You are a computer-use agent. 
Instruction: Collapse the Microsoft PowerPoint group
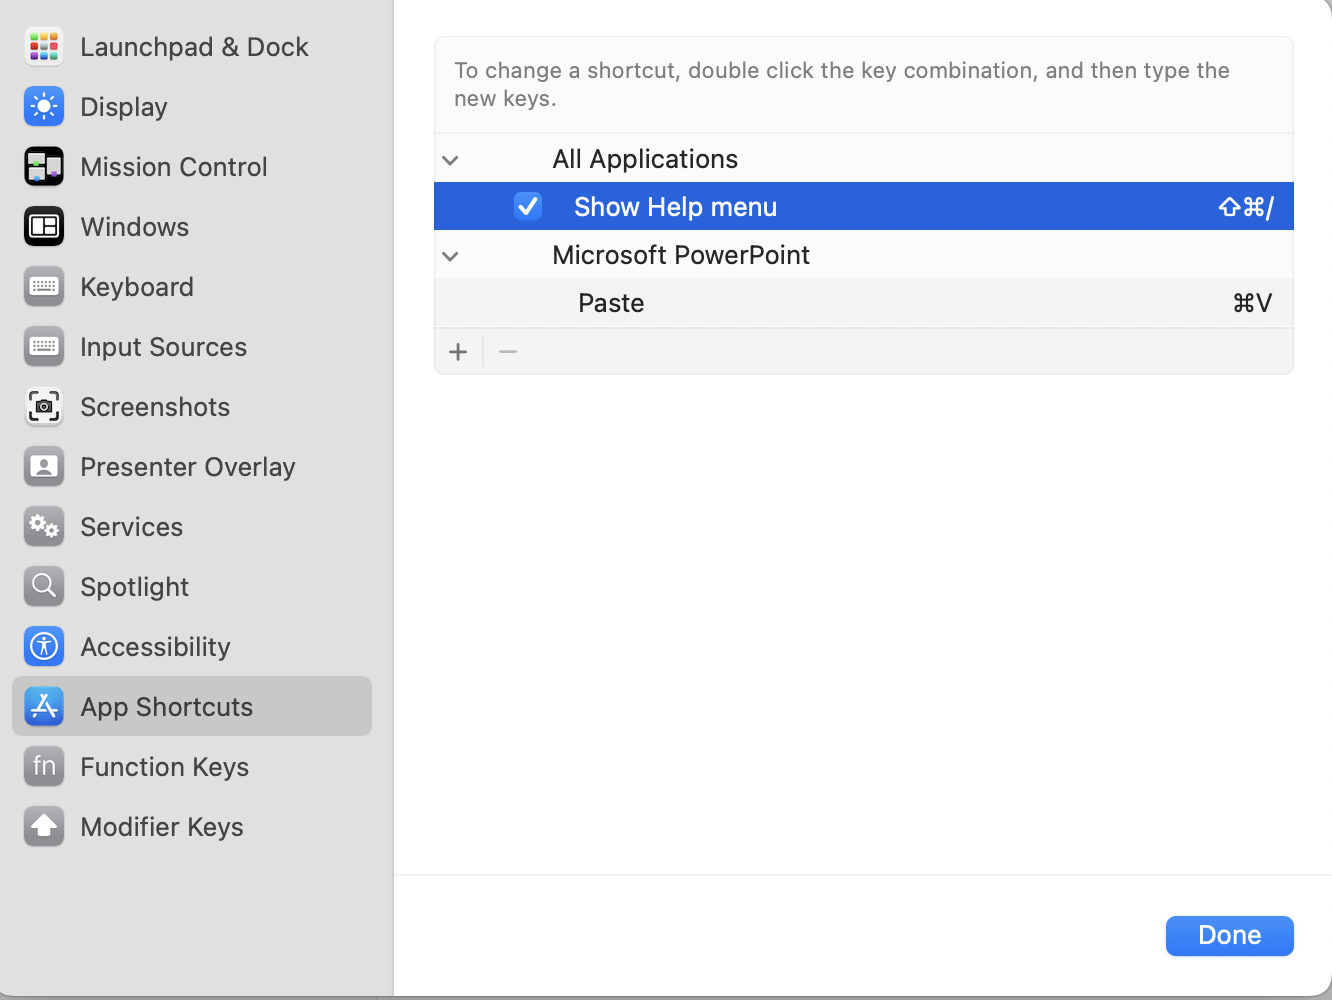pos(451,256)
